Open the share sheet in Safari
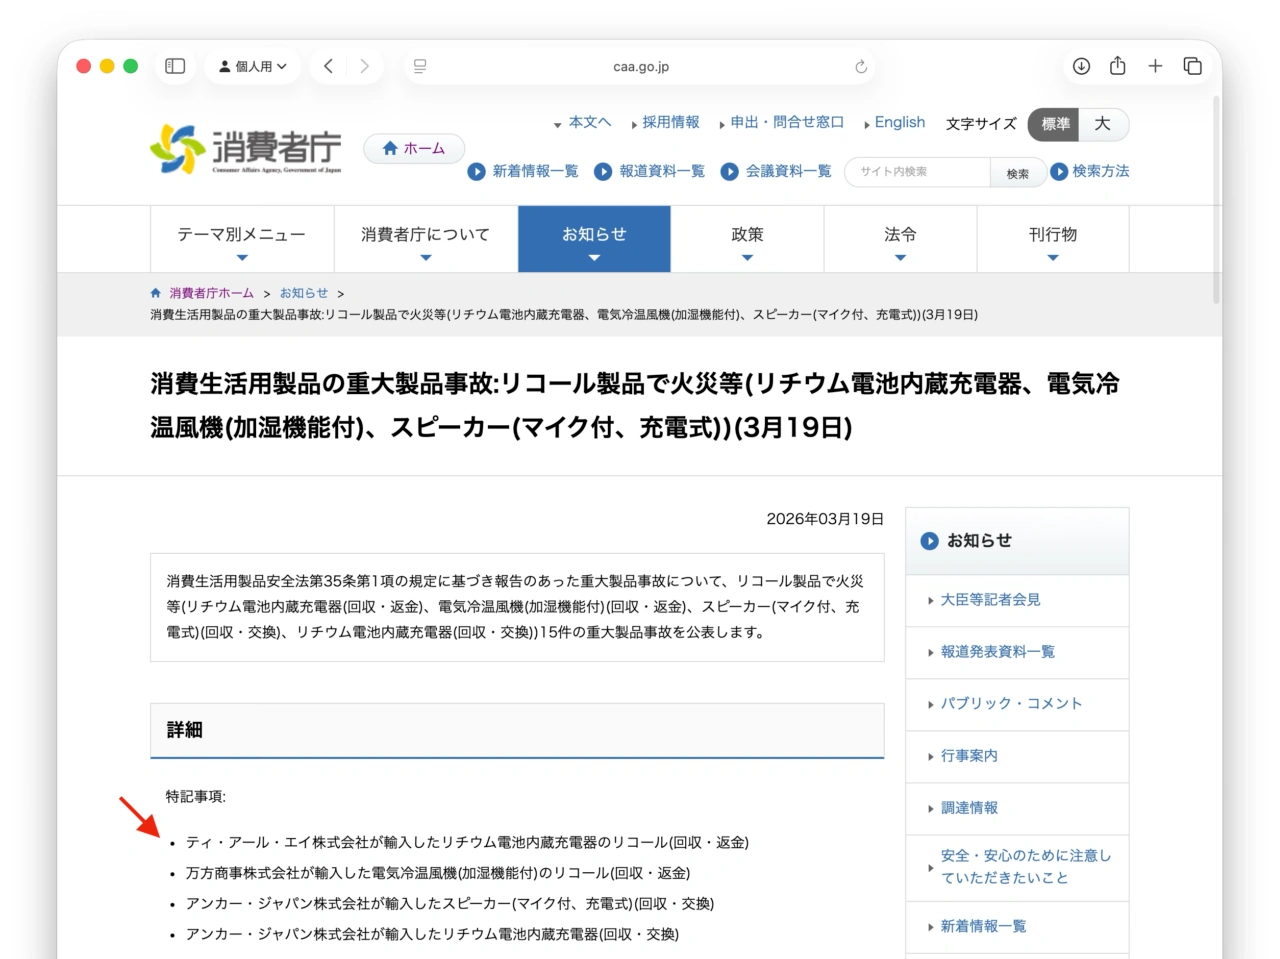 pos(1117,66)
